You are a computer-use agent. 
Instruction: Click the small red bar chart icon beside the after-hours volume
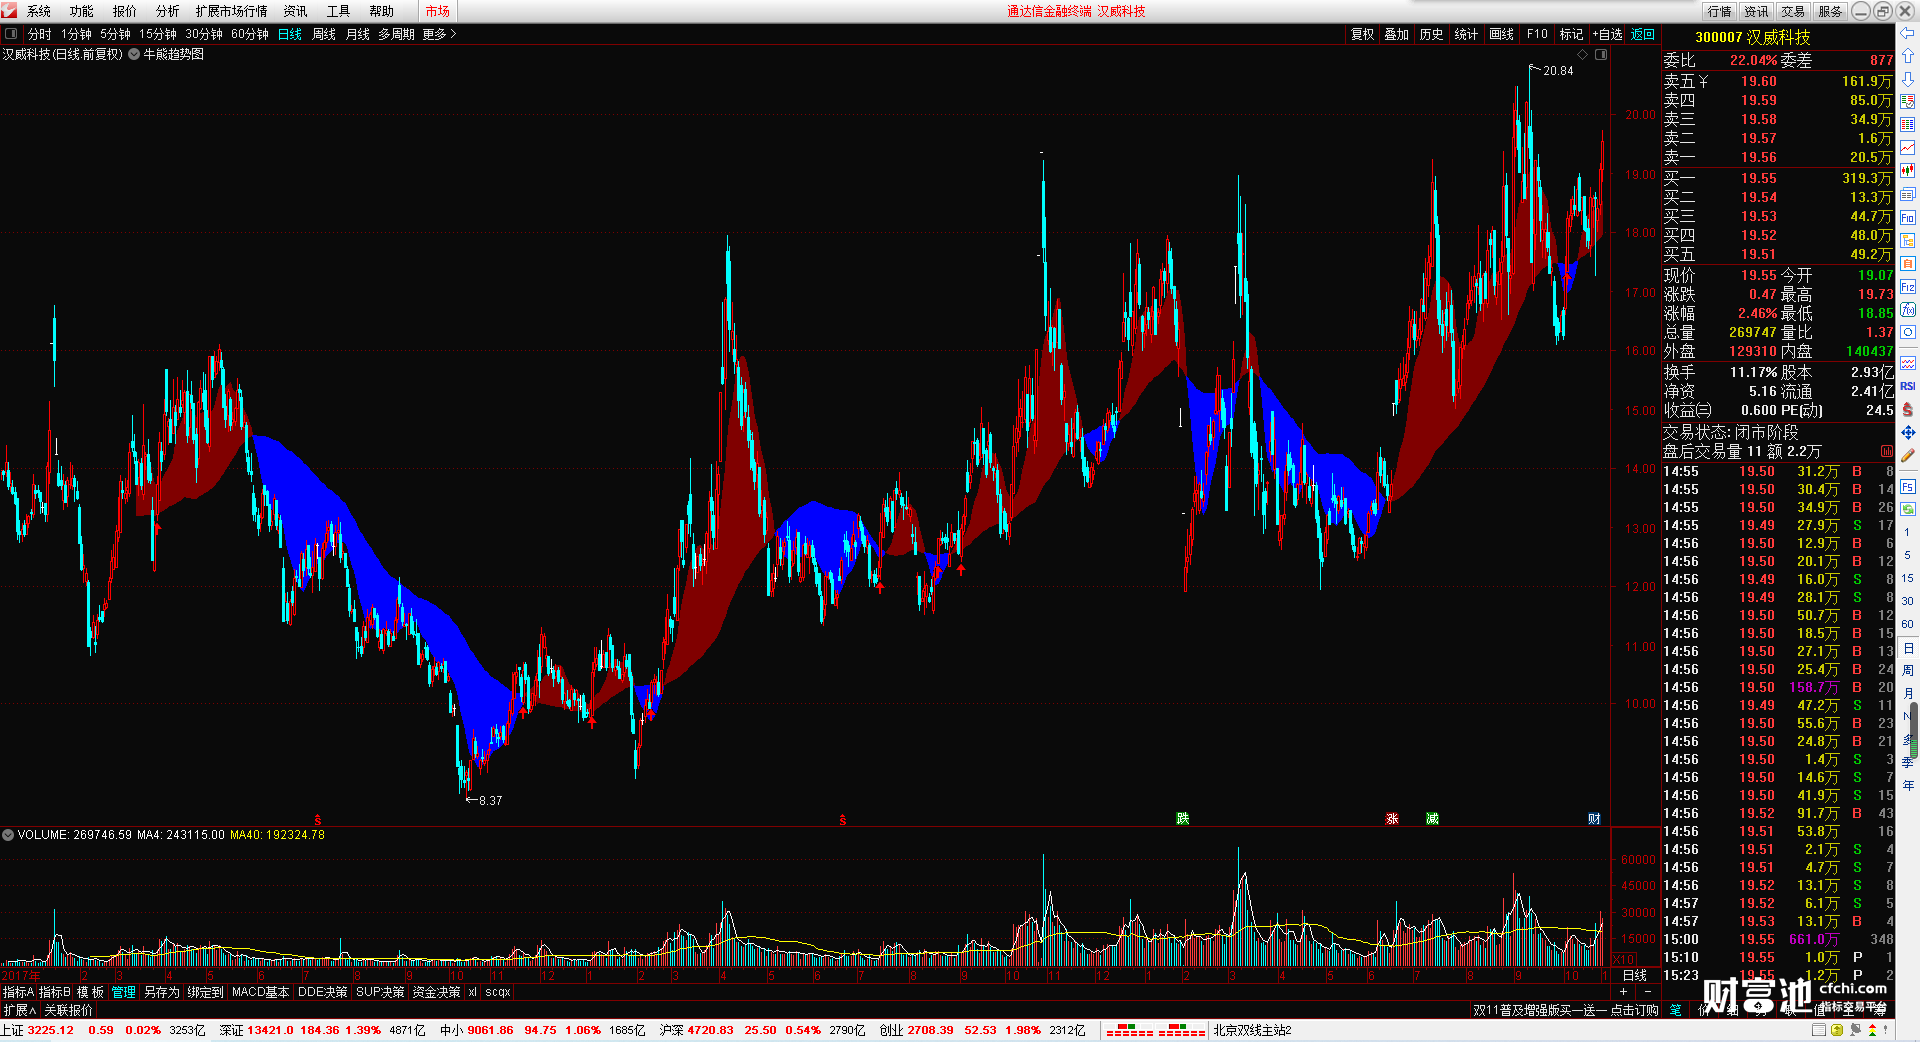tap(1886, 451)
